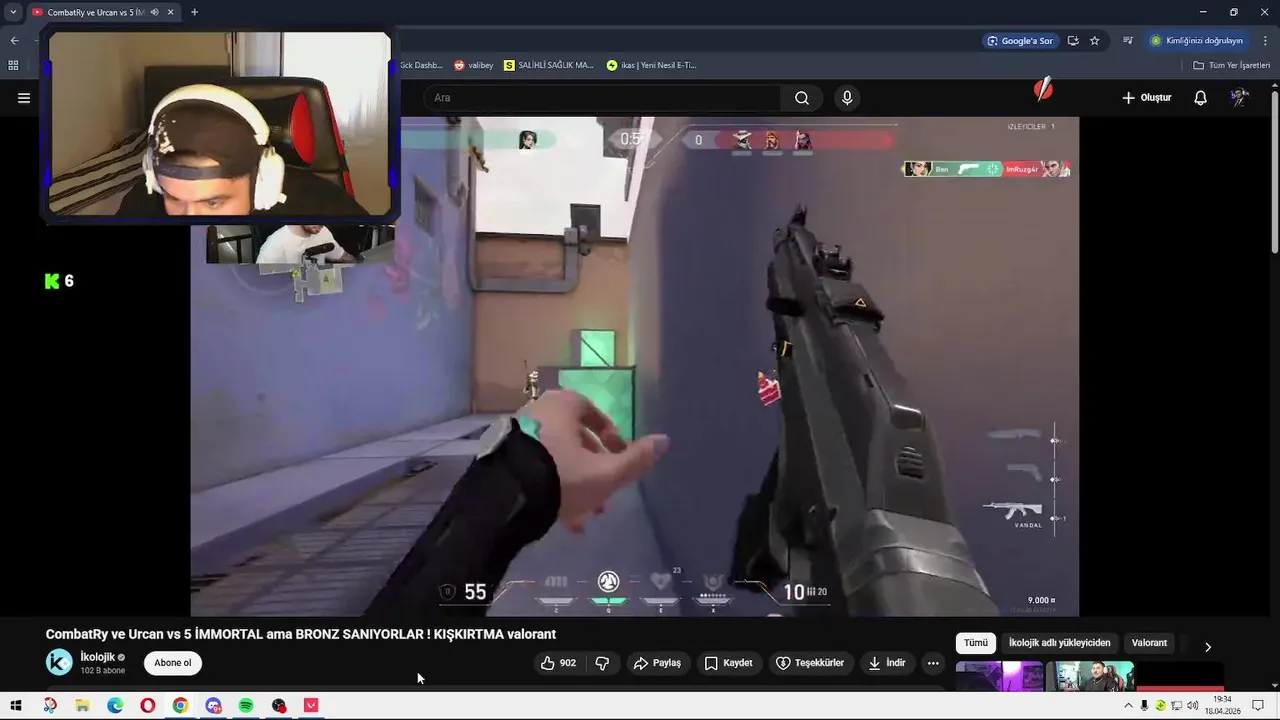Click Kimliğinizi doğrulayın profile chip
The image size is (1280, 720).
(1197, 41)
